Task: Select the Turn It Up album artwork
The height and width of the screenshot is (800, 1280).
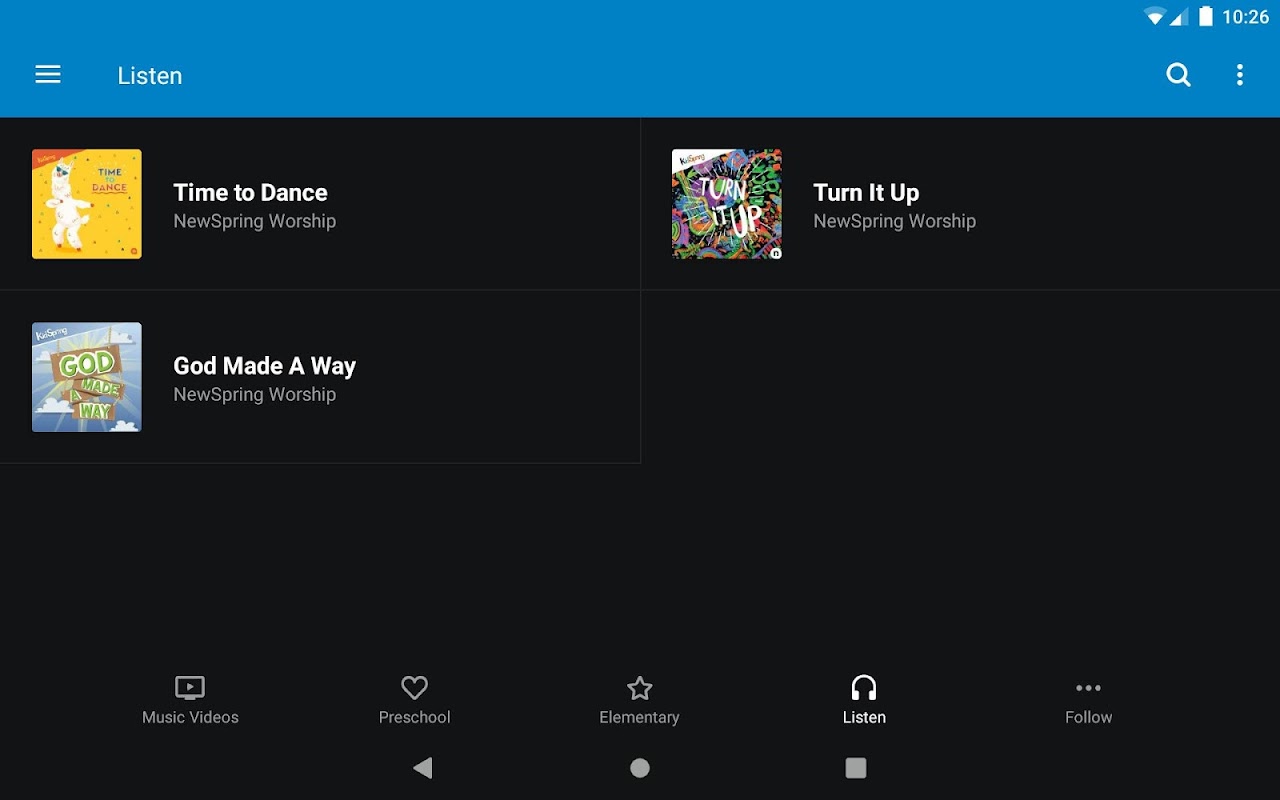Action: point(727,204)
